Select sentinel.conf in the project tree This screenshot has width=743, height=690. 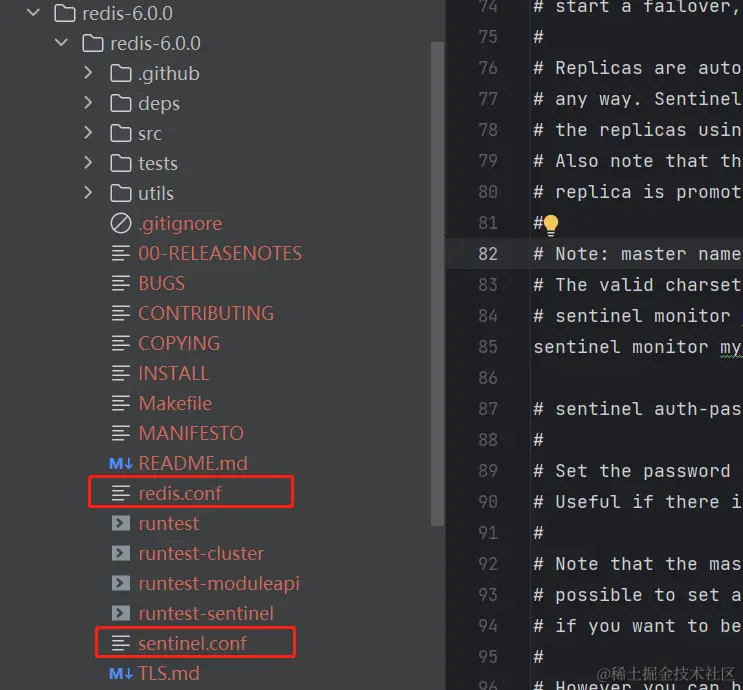192,644
